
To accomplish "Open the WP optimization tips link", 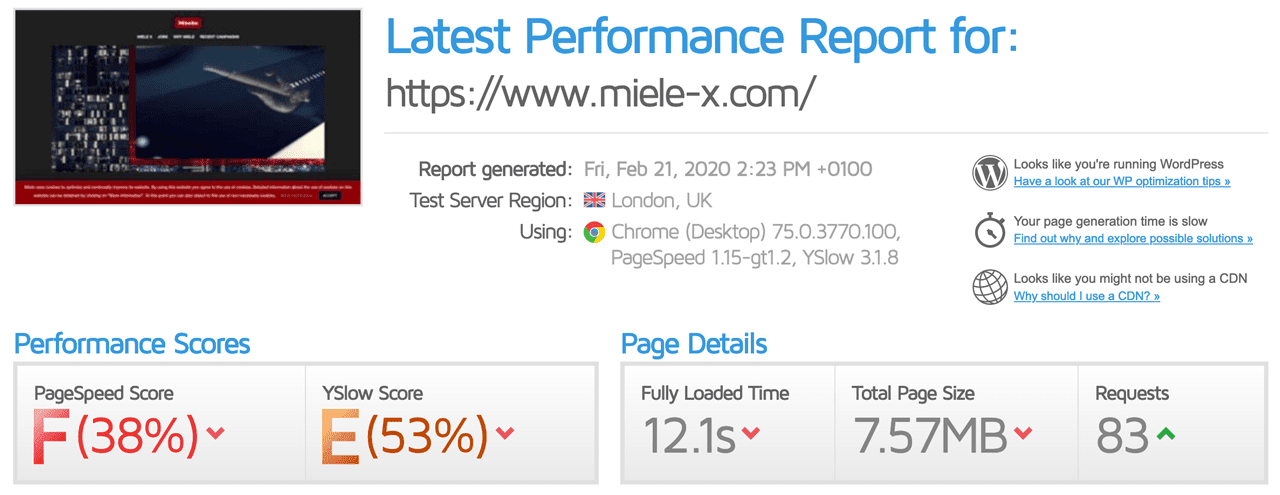I will [1121, 182].
